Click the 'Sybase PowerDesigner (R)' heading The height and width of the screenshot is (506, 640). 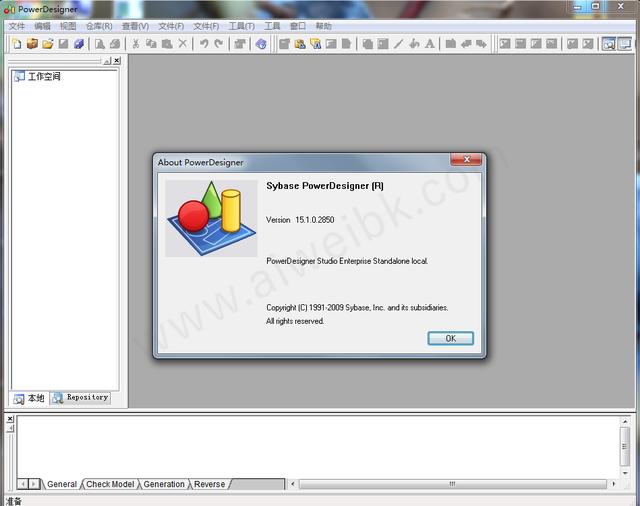(x=325, y=186)
